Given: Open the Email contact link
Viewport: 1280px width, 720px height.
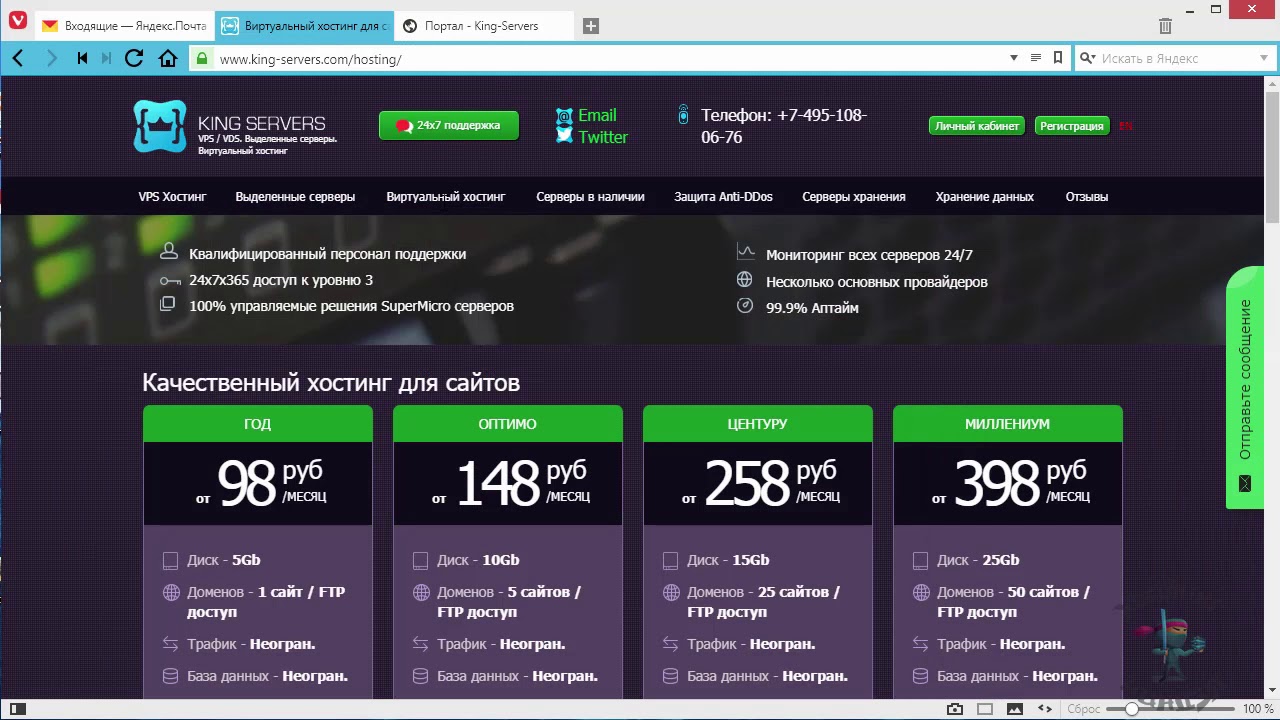Looking at the screenshot, I should [x=597, y=115].
